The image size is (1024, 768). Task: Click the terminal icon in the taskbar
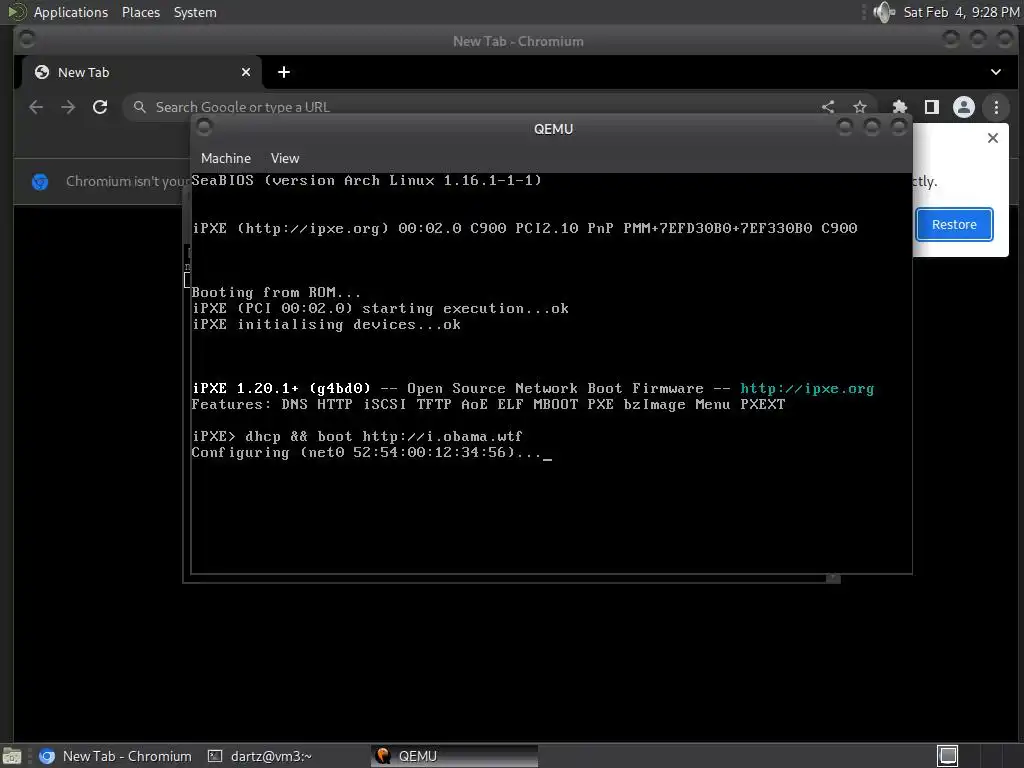point(215,756)
